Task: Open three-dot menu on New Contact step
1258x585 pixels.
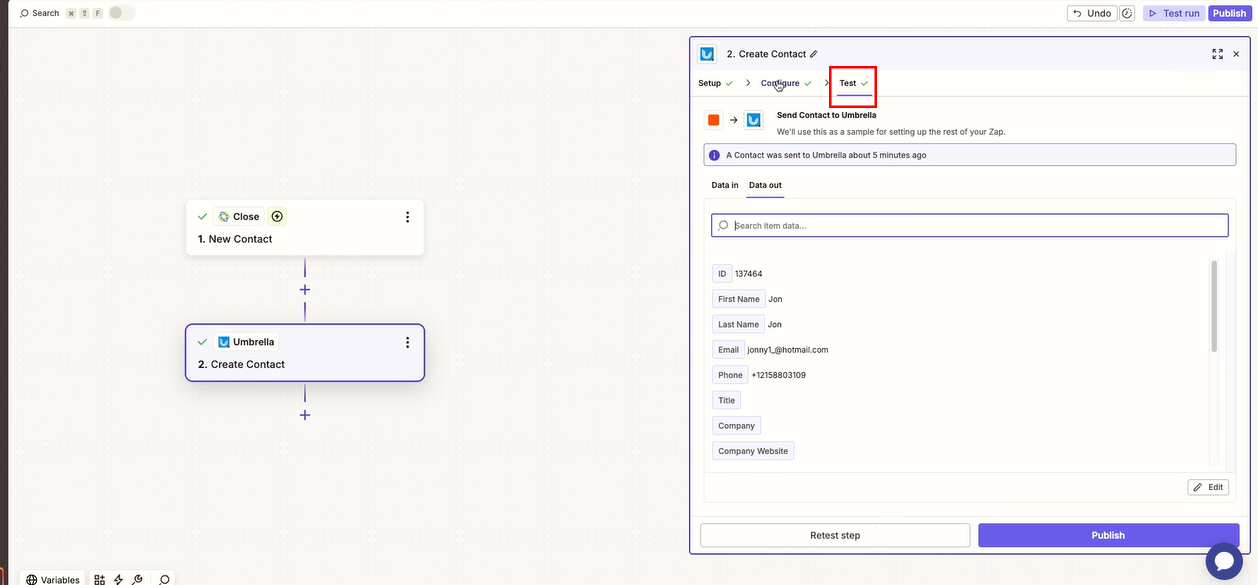Action: point(407,217)
